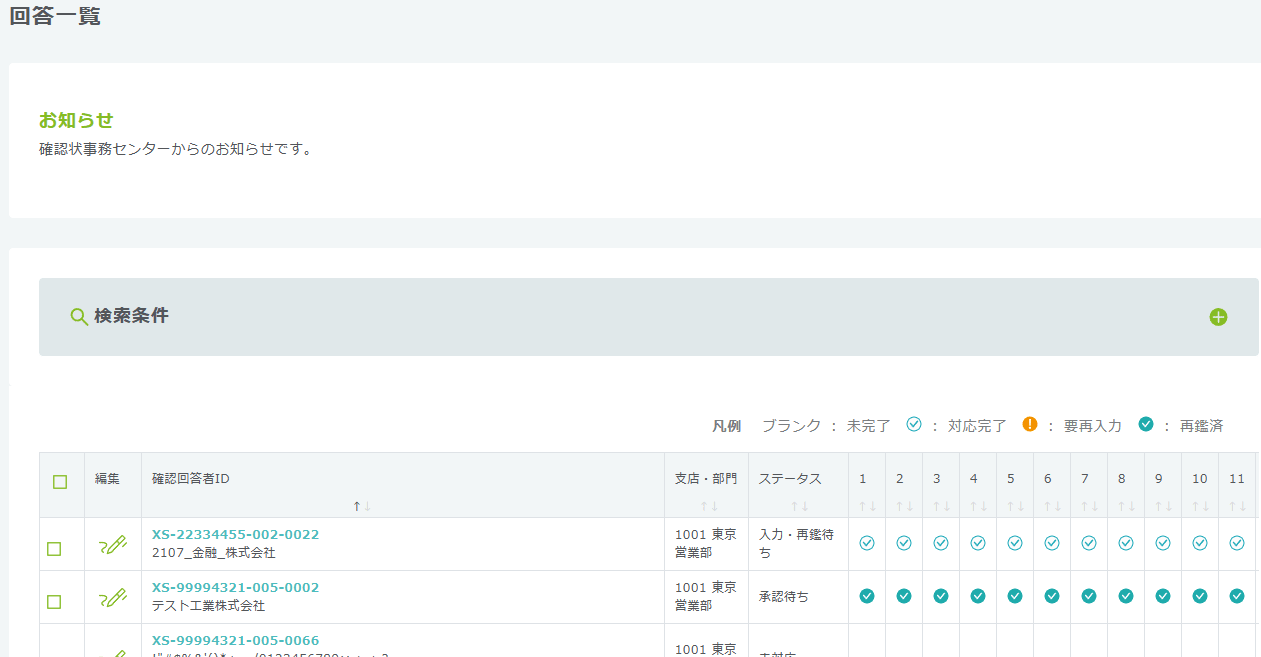This screenshot has height=657, width=1261.
Task: Click filled 再鑑済 check icon in legend
Action: (1146, 424)
